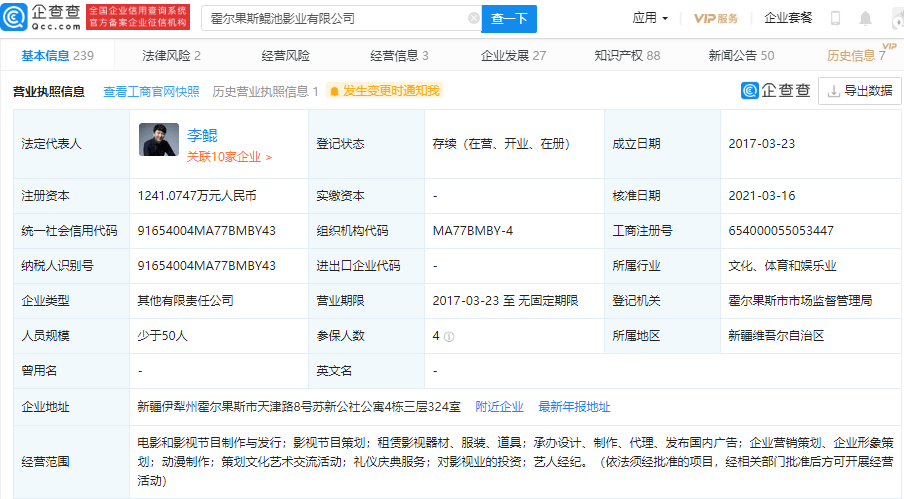Click the user avatar in top right corner
The image size is (904, 499).
pos(893,18)
